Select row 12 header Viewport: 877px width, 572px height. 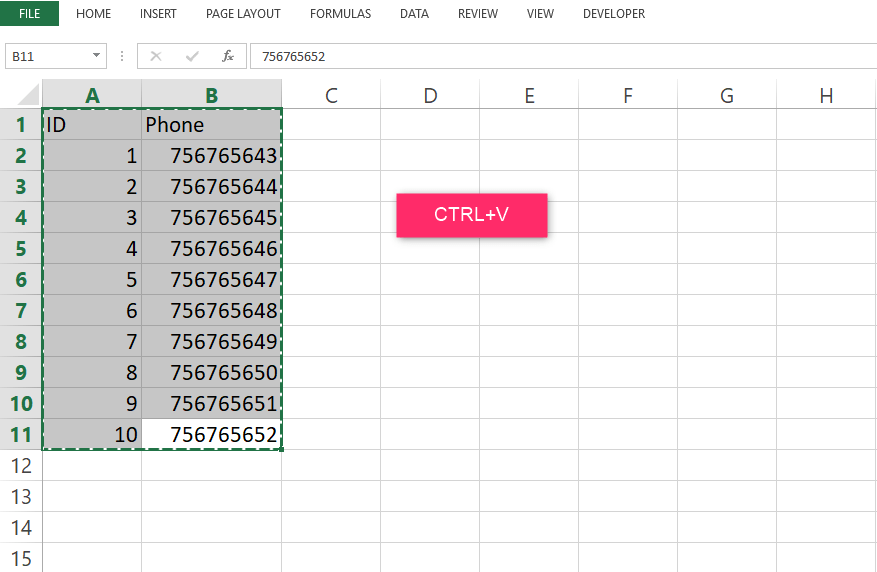[x=21, y=465]
